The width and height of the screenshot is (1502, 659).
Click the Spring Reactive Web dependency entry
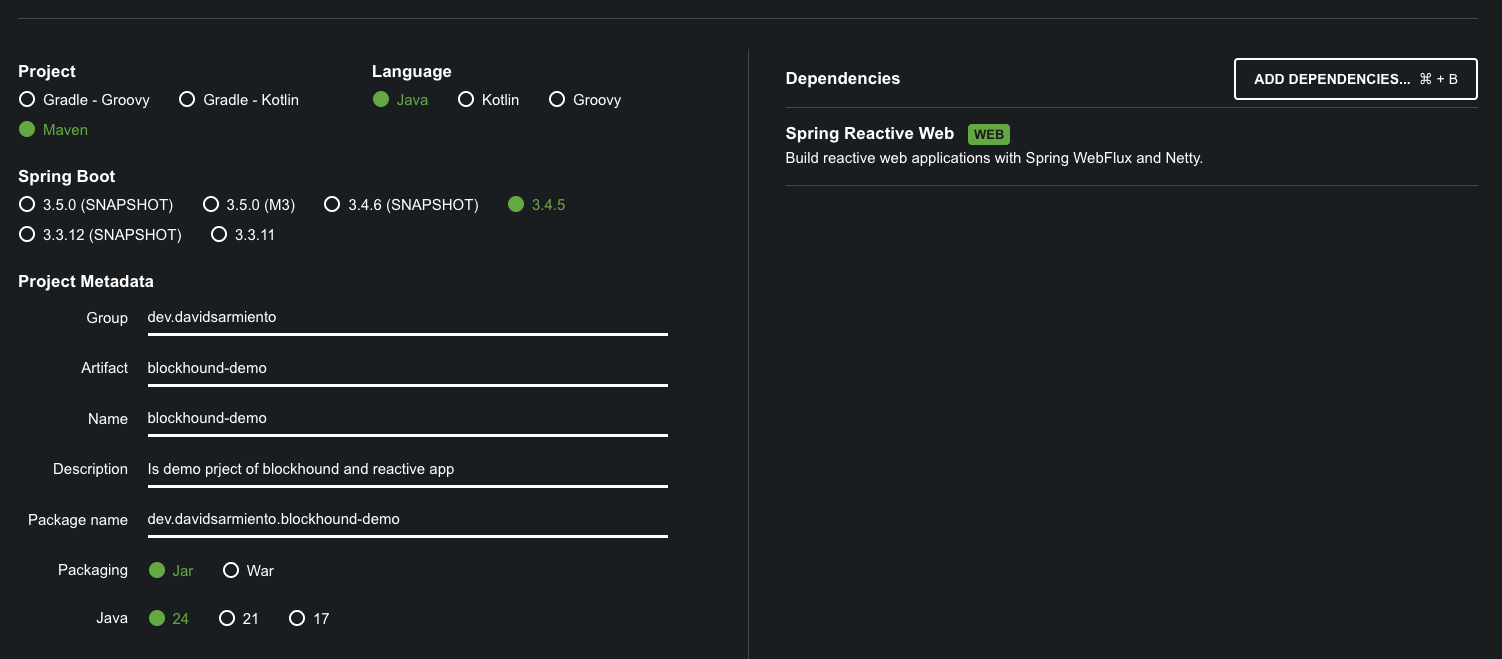click(1131, 146)
